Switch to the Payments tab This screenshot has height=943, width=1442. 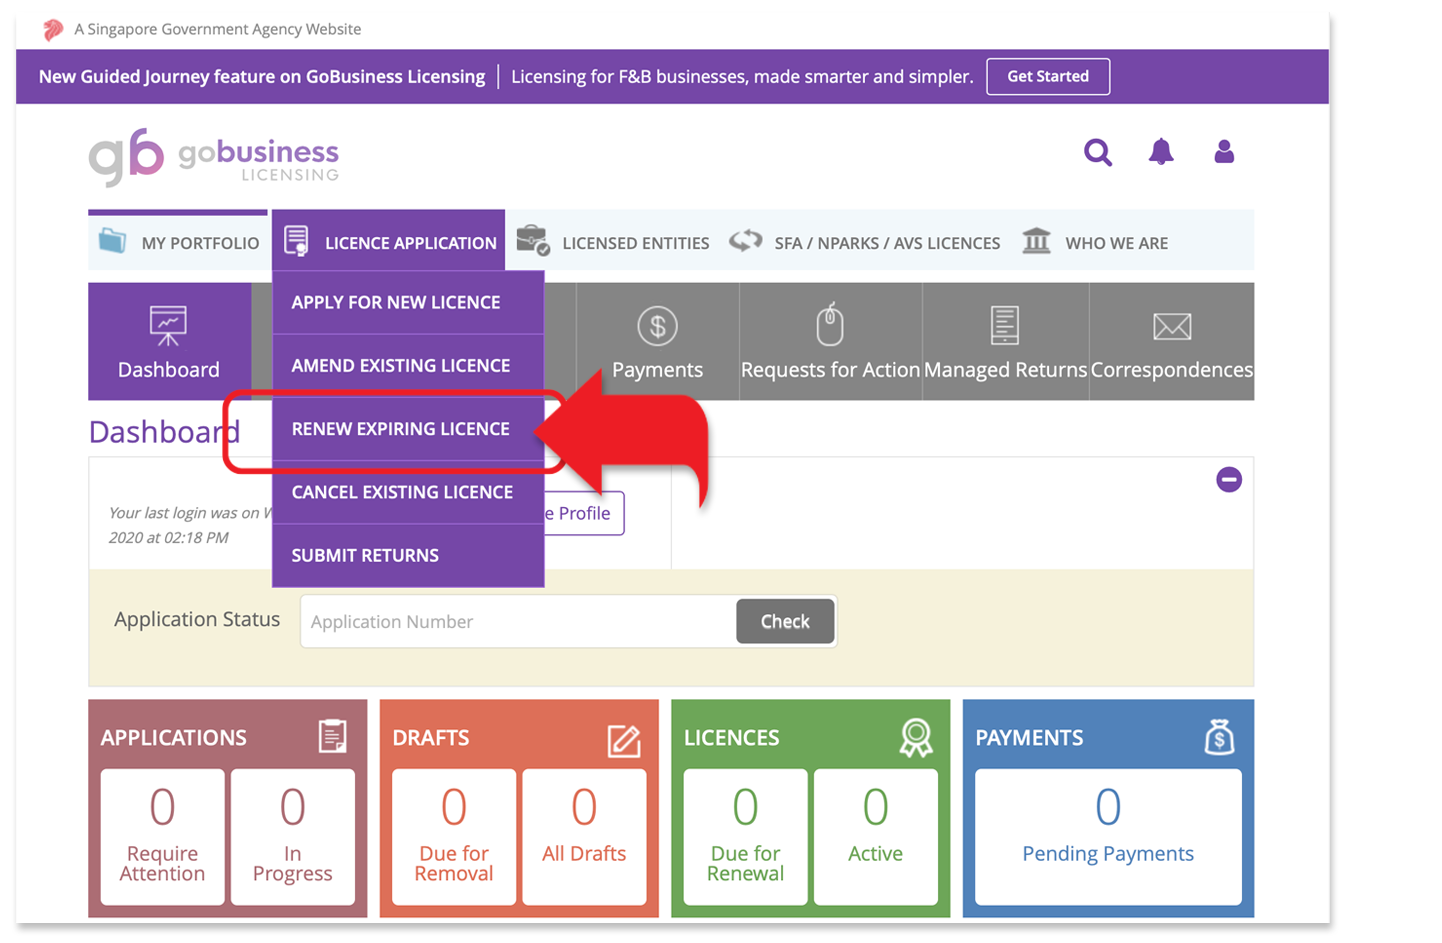657,342
